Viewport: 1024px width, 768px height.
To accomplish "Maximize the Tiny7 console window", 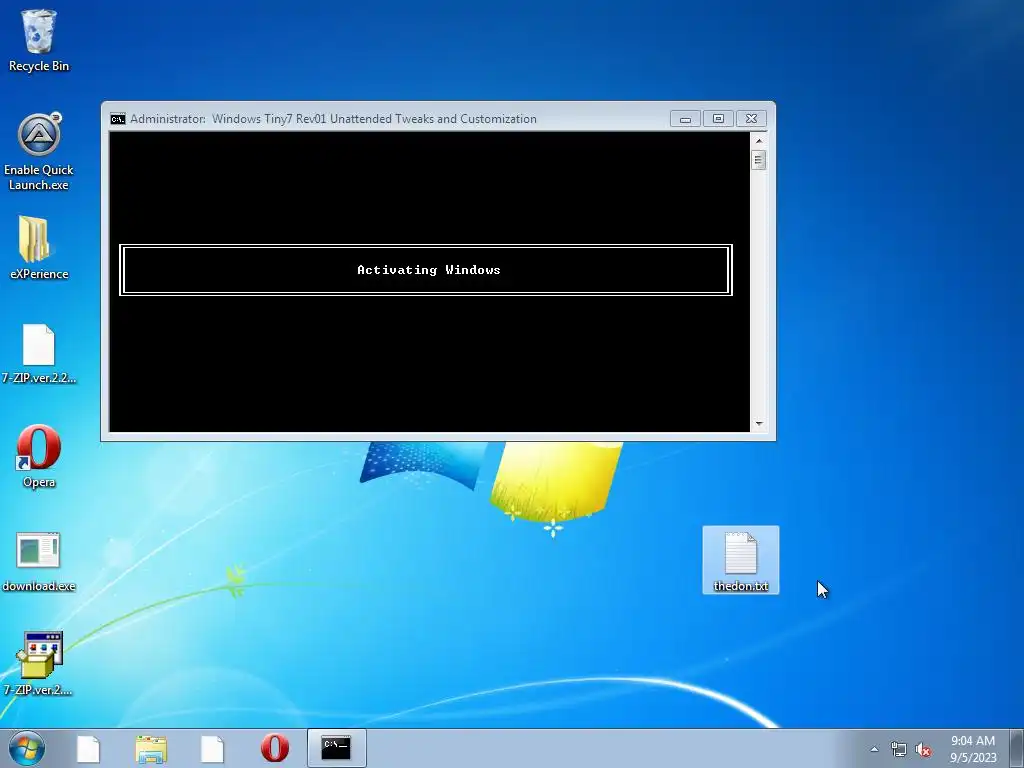I will pos(718,119).
